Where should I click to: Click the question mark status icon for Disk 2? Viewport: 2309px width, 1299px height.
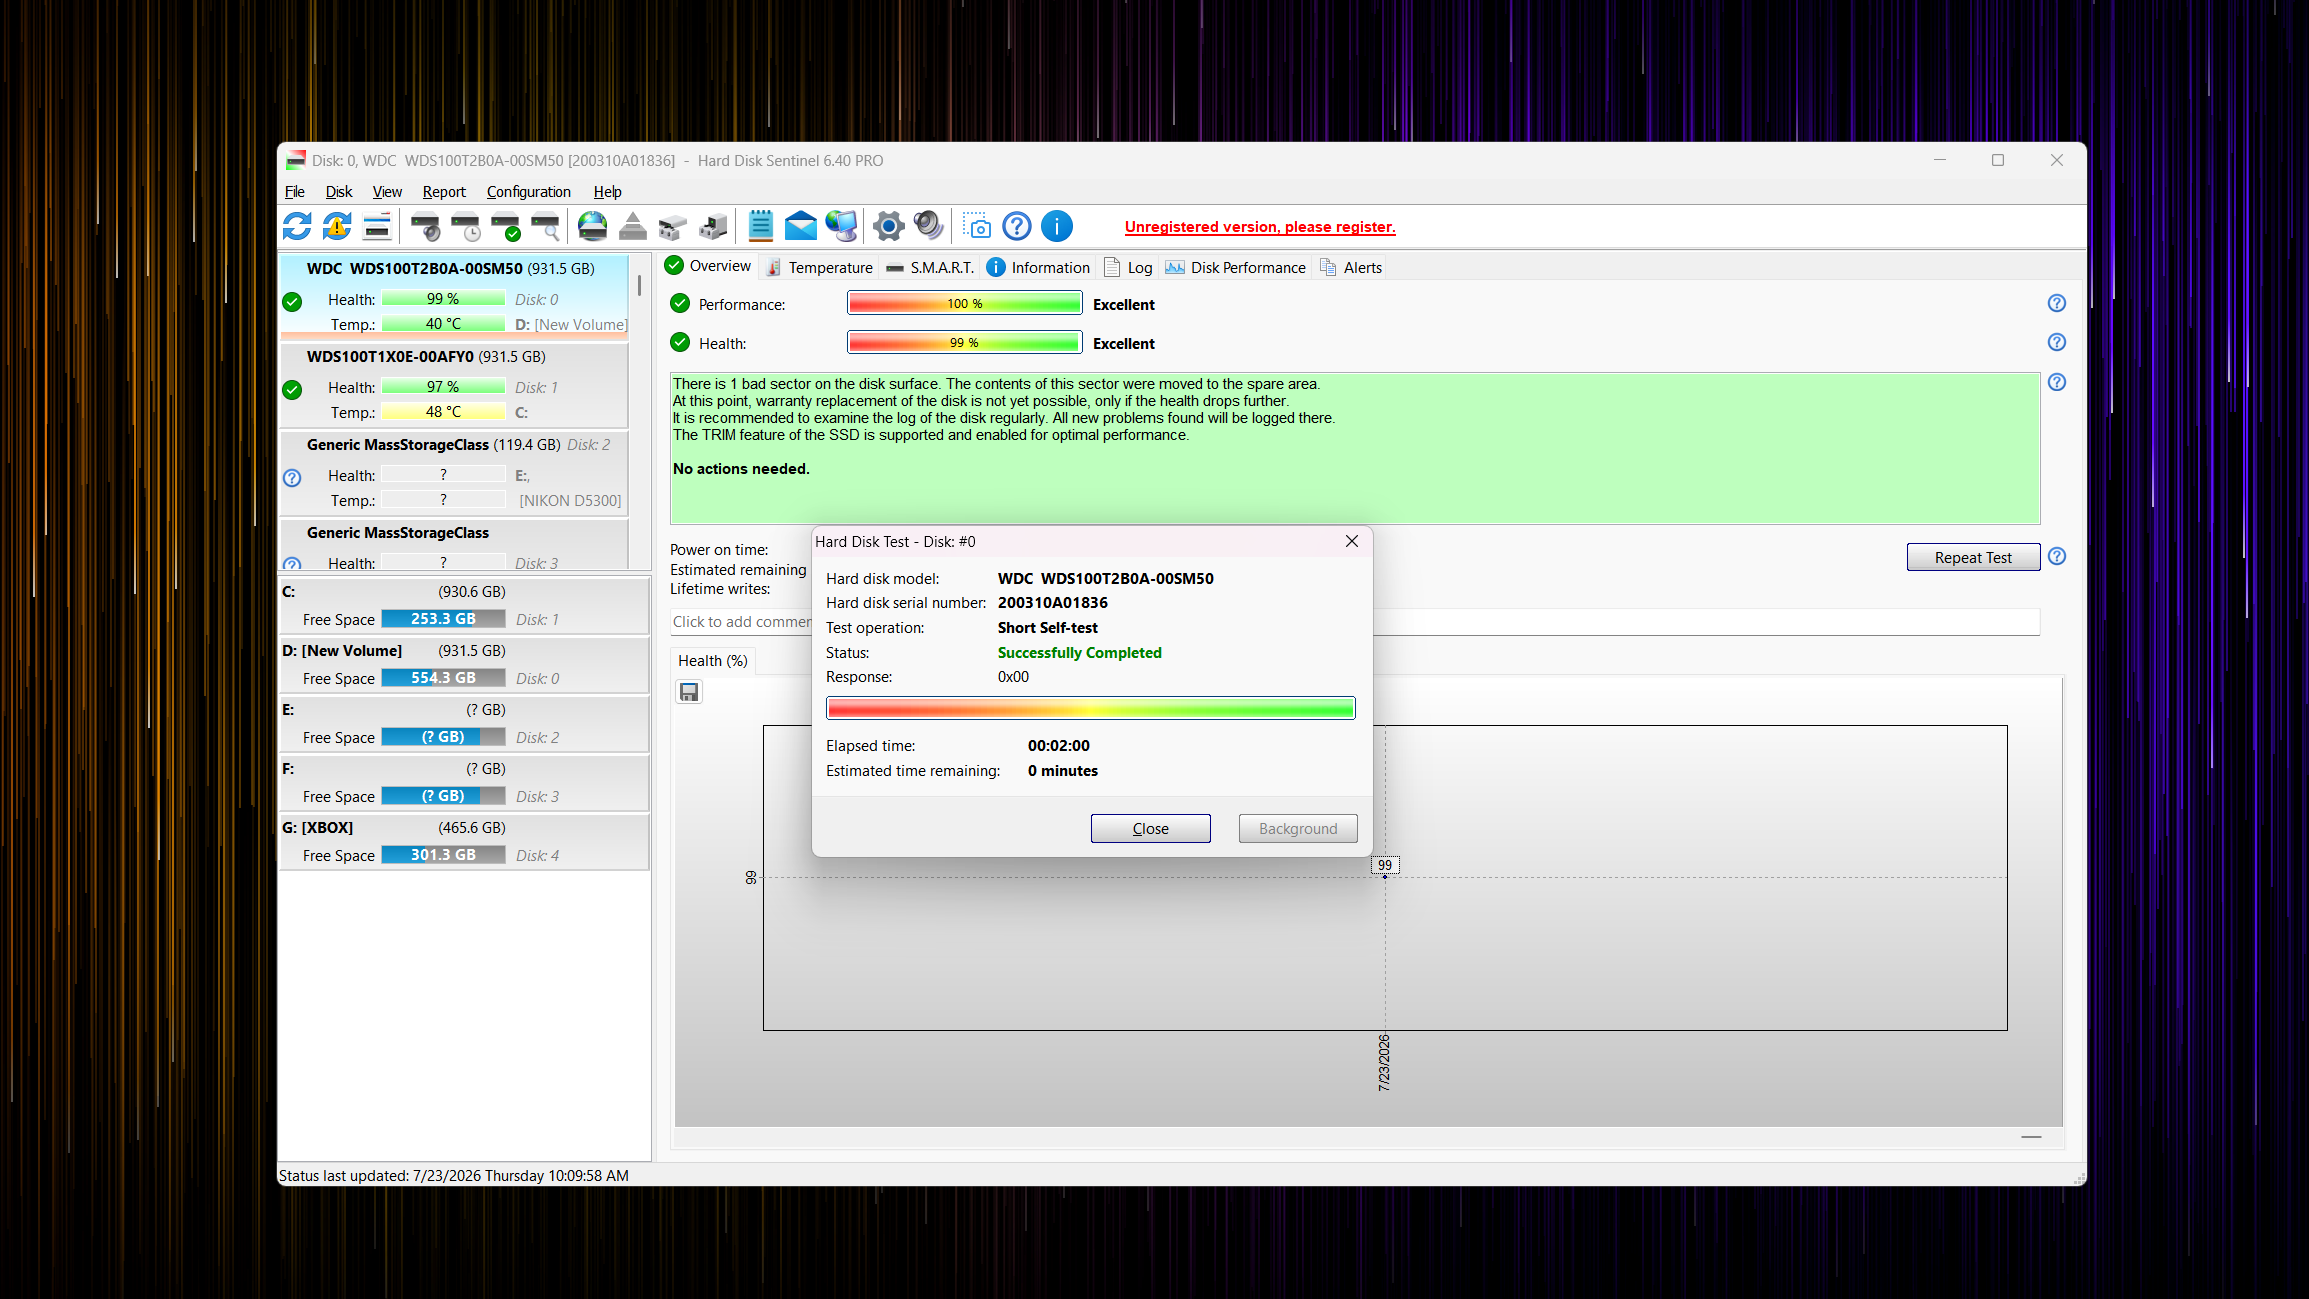tap(292, 478)
